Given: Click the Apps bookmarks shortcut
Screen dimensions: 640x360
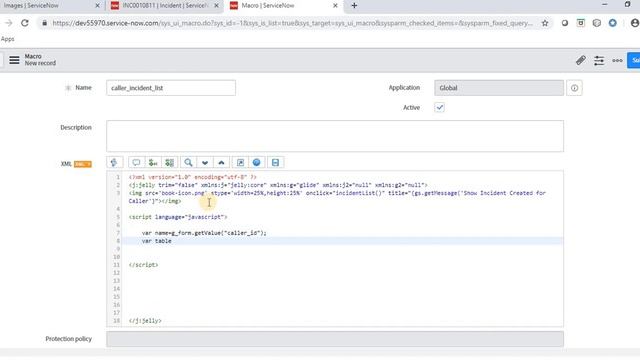Looking at the screenshot, I should click(x=7, y=39).
